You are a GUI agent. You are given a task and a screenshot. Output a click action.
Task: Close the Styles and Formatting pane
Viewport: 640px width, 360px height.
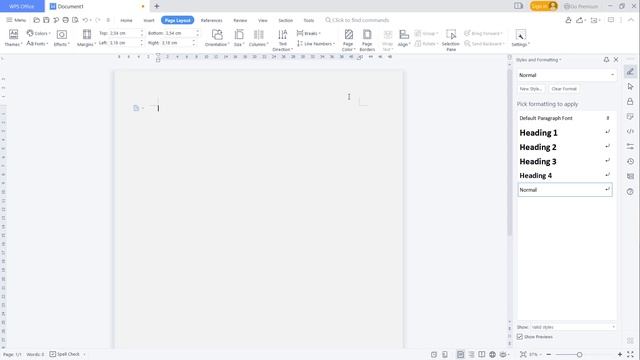(x=616, y=60)
